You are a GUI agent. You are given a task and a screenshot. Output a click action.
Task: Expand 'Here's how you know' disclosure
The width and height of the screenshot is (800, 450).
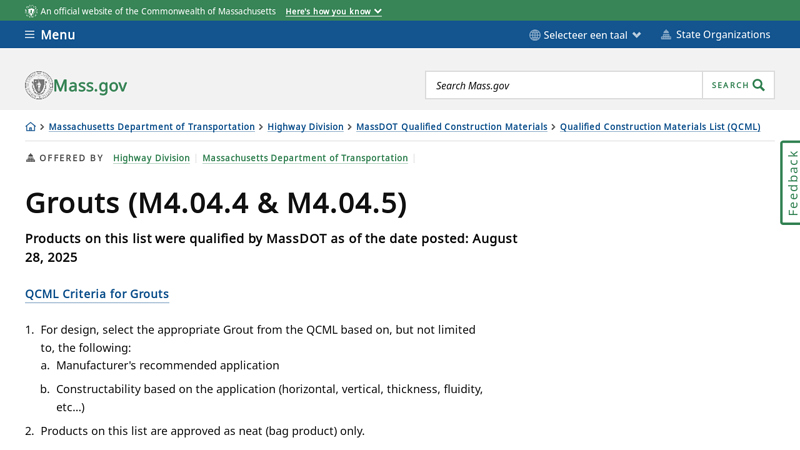pos(328,11)
